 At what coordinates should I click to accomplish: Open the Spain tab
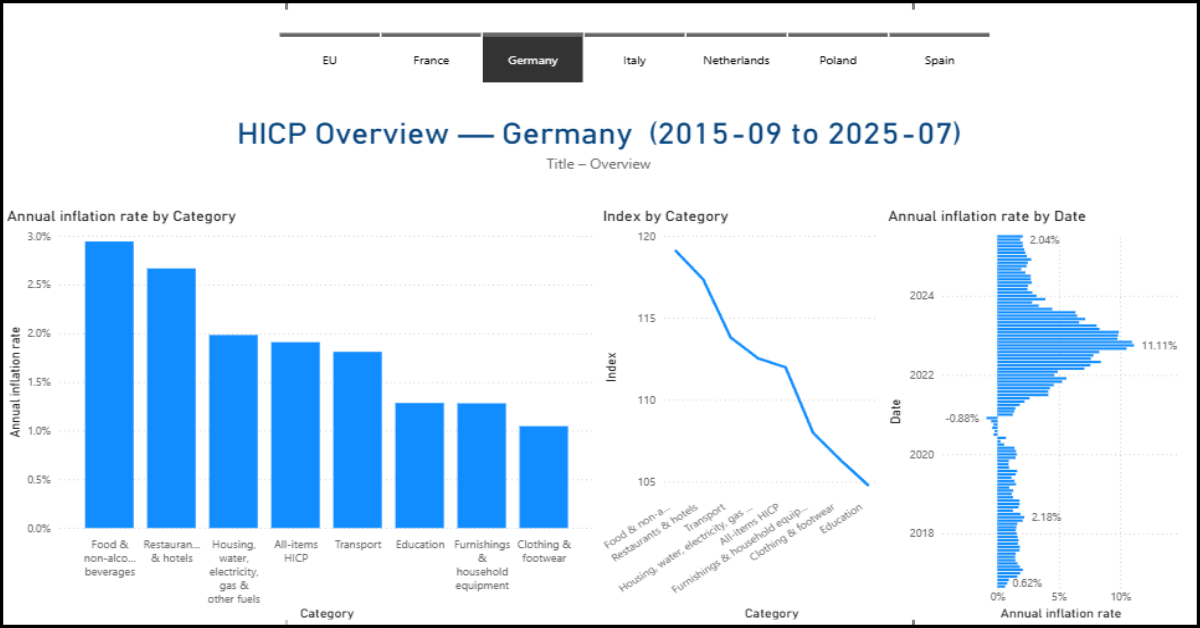coord(939,59)
